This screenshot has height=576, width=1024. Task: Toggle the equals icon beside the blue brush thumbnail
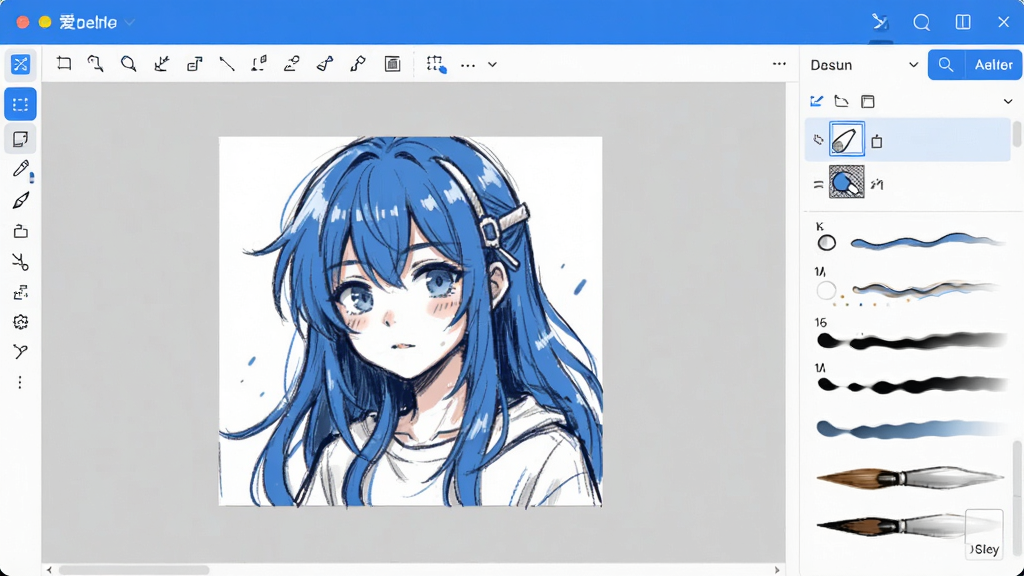pos(818,185)
